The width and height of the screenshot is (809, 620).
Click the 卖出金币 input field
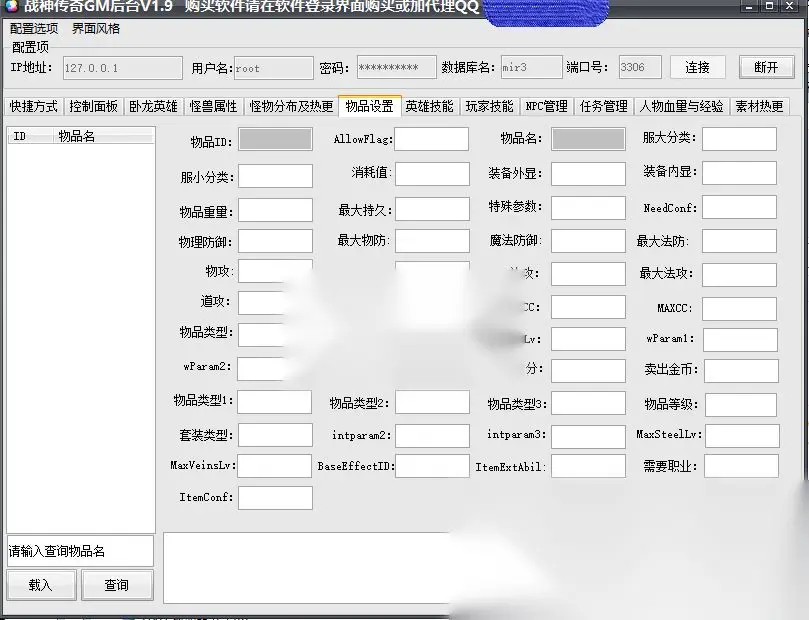coord(741,371)
